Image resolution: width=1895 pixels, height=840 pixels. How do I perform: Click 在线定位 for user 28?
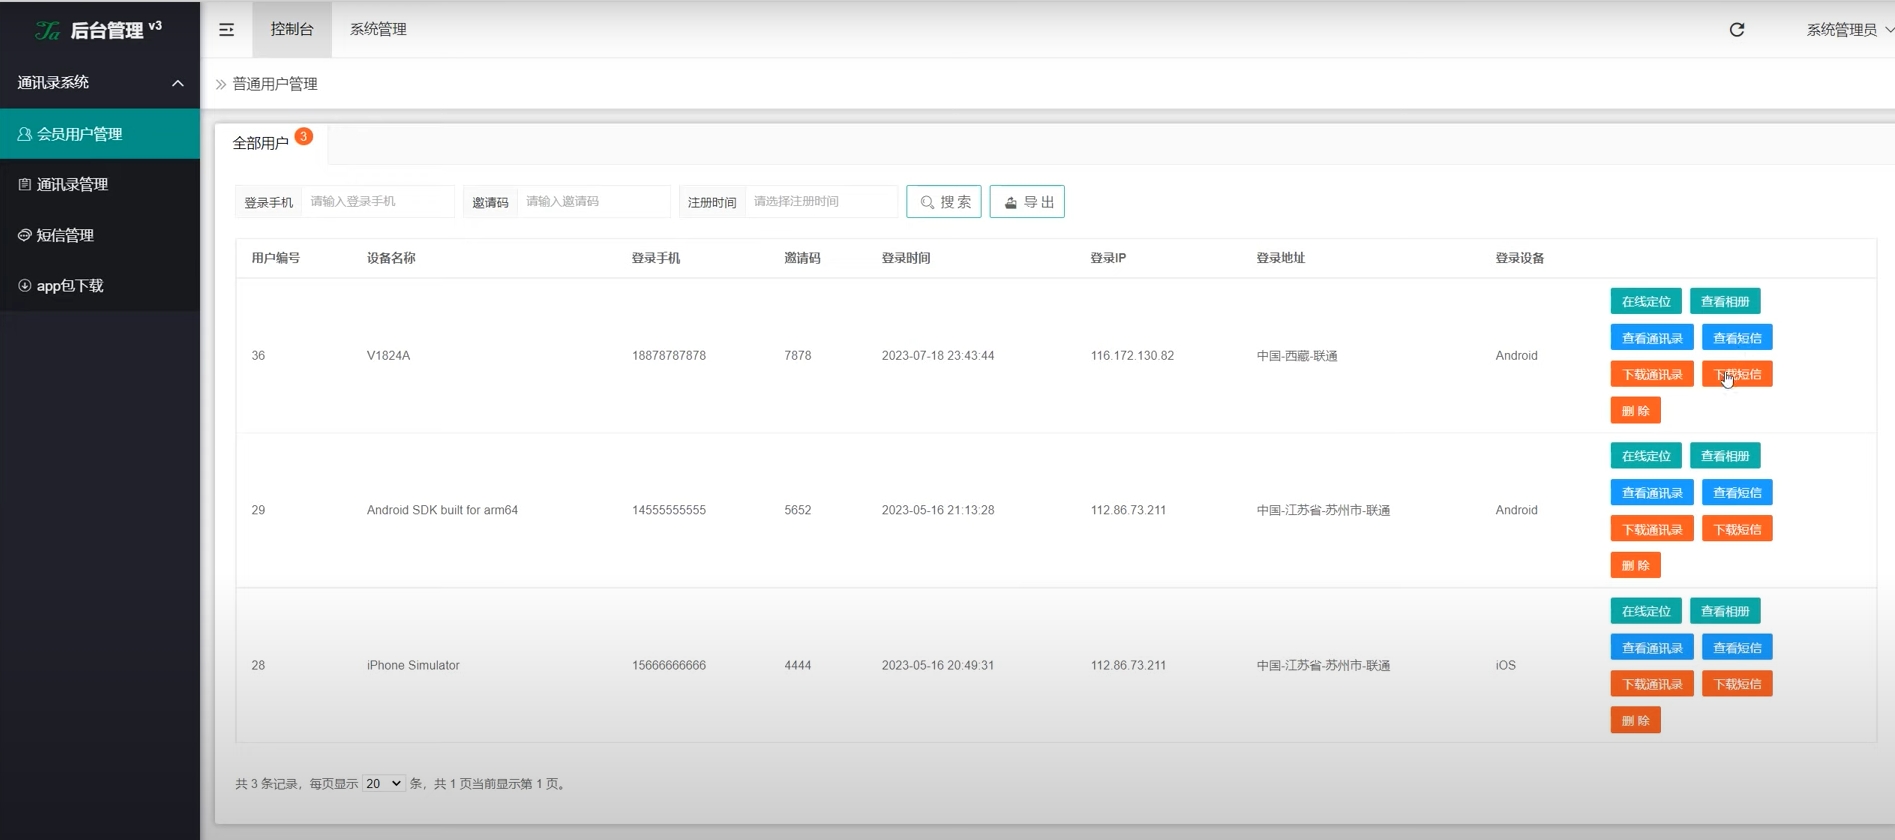tap(1646, 611)
